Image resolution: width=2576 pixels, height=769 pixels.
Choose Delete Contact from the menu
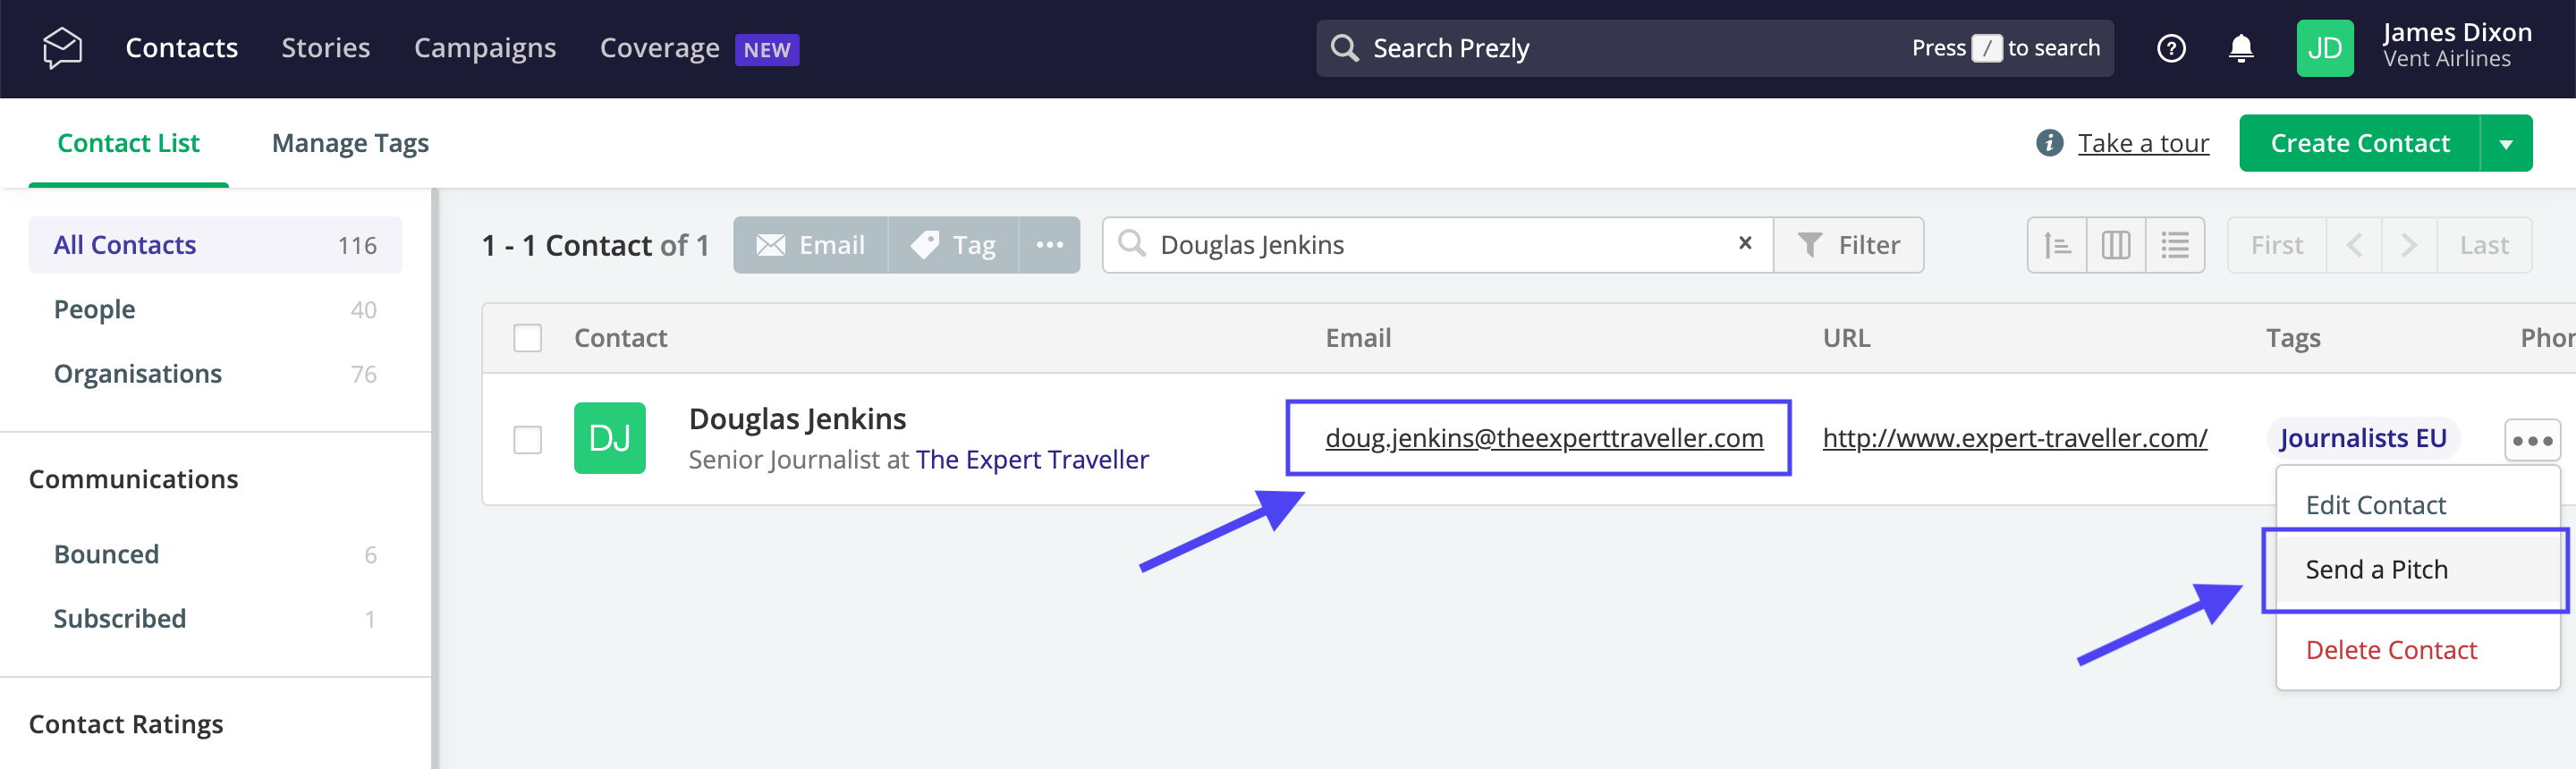(x=2390, y=650)
